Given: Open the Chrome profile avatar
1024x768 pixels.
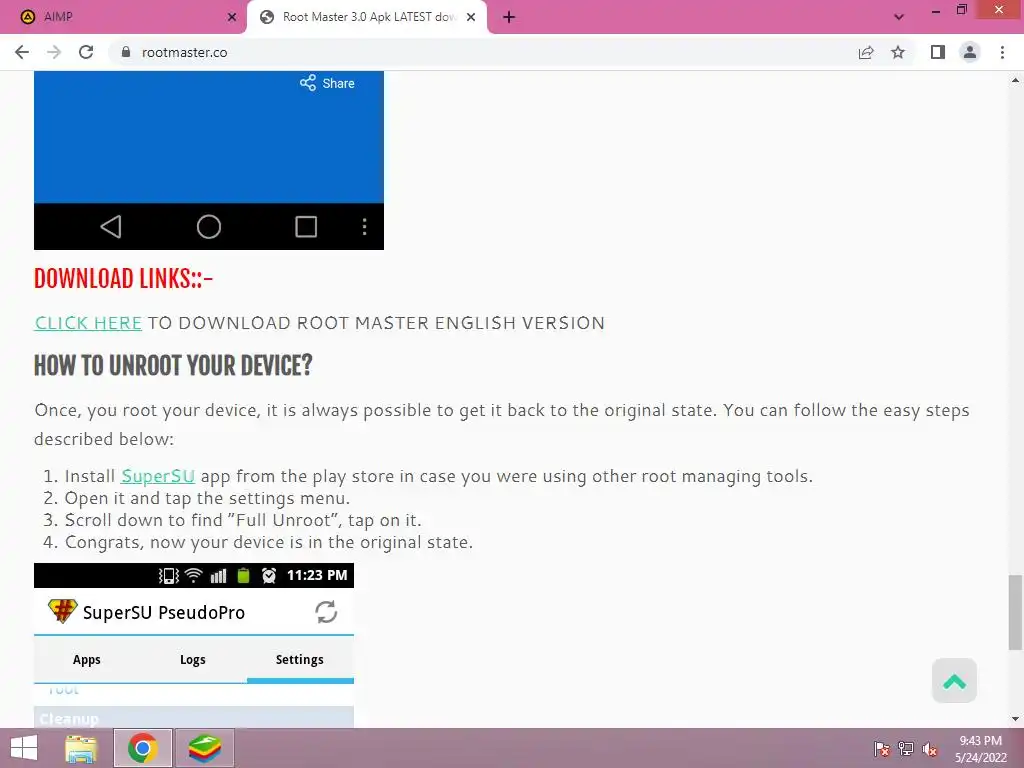Looking at the screenshot, I should click(970, 52).
